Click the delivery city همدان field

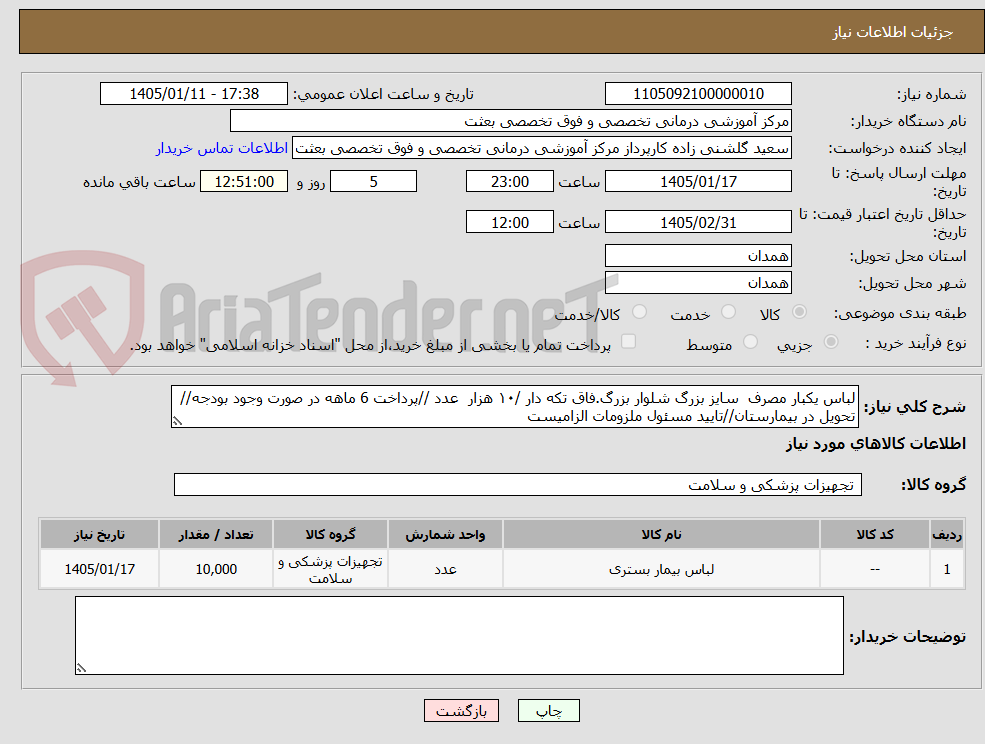click(698, 283)
